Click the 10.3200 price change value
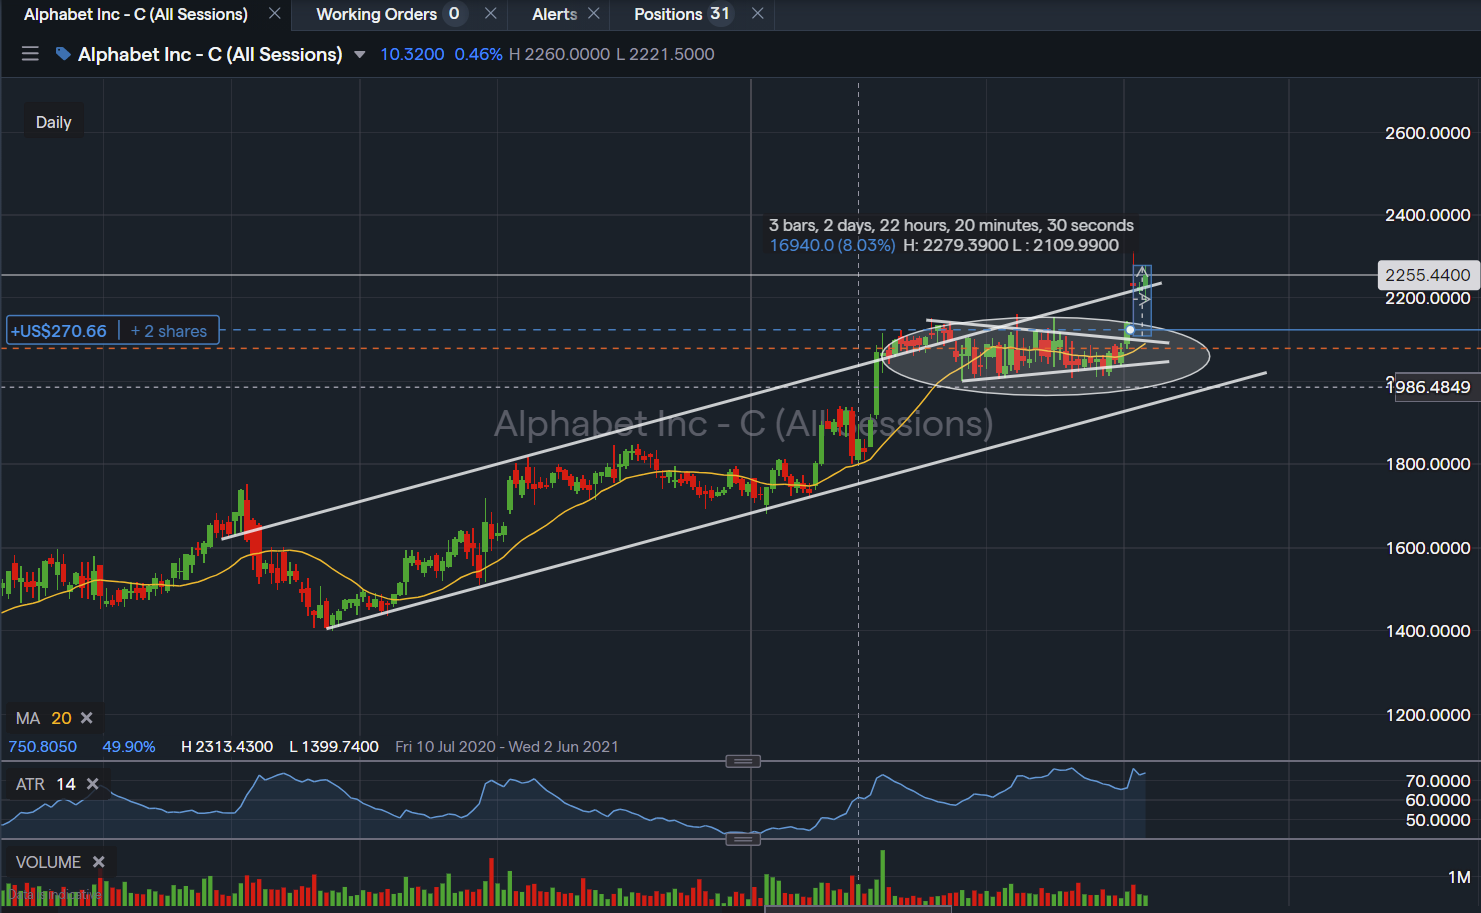Image resolution: width=1481 pixels, height=913 pixels. tap(412, 54)
